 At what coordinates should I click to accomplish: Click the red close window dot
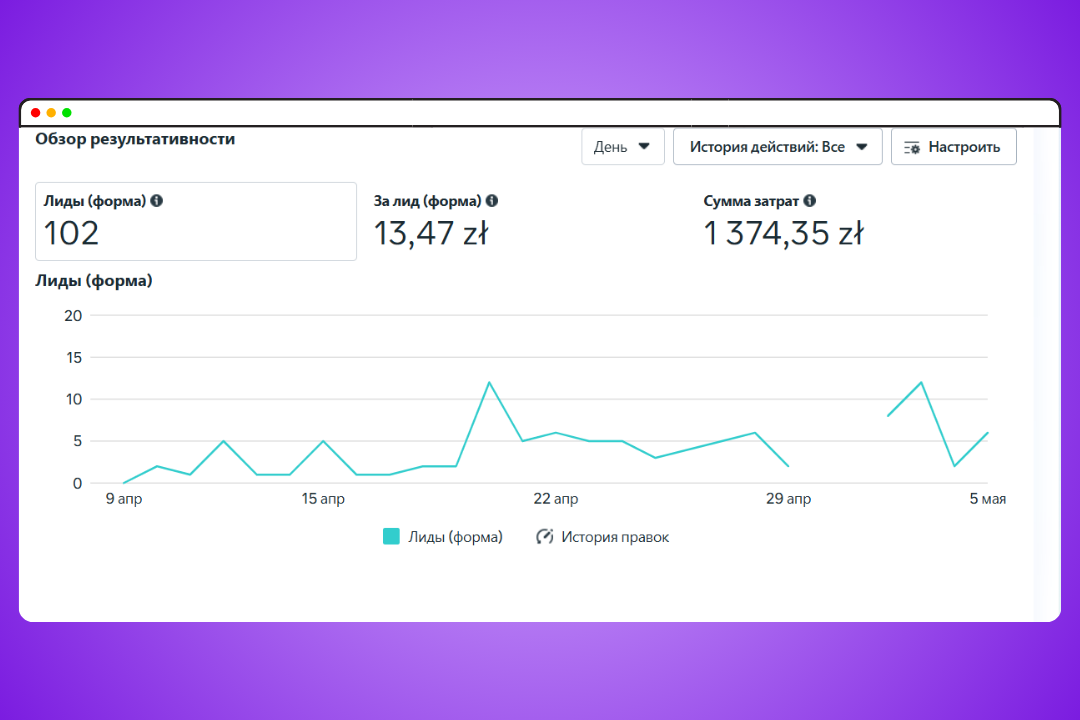[x=36, y=113]
